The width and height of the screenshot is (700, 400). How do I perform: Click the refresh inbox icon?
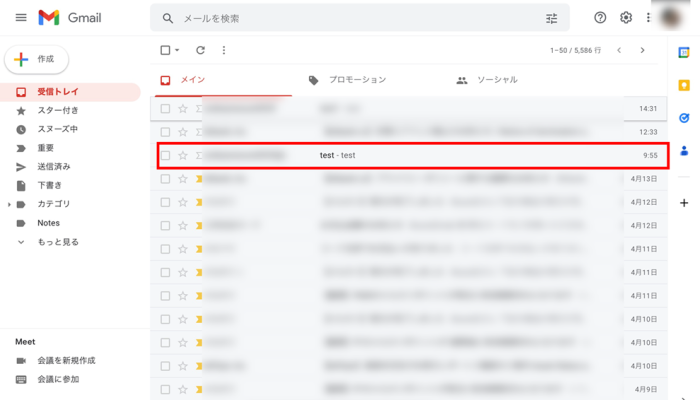tap(200, 50)
